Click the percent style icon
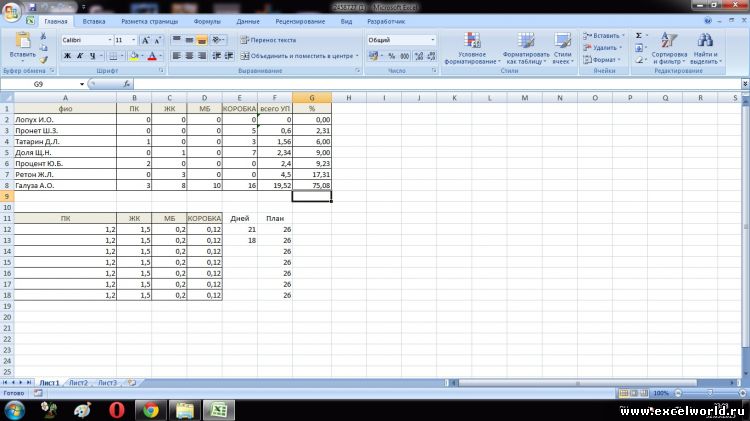This screenshot has width=750, height=421. [x=391, y=56]
